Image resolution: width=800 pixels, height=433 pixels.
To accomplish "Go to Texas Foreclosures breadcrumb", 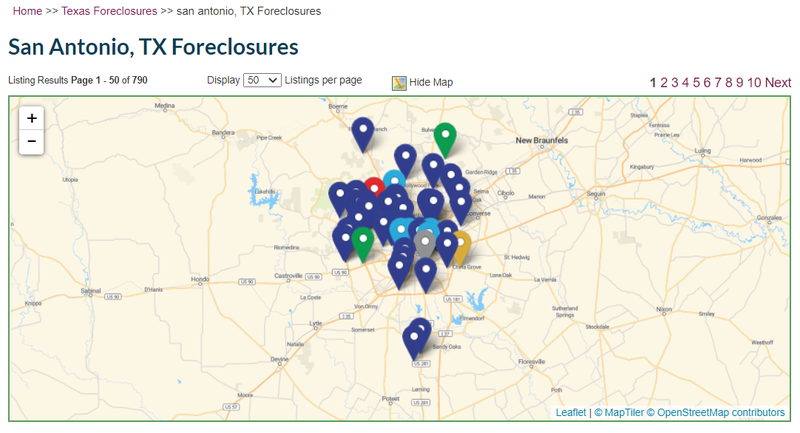I will [109, 11].
